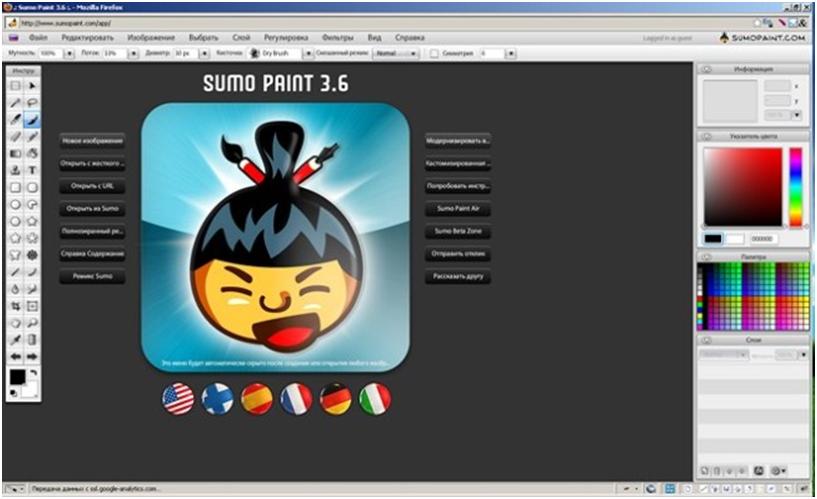Click the Redo right arrow in toolbox
Image resolution: width=817 pixels, height=499 pixels.
click(x=32, y=357)
